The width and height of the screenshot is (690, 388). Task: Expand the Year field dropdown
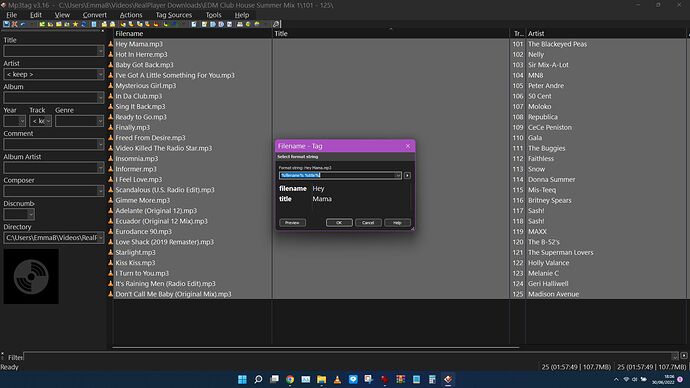pos(22,121)
